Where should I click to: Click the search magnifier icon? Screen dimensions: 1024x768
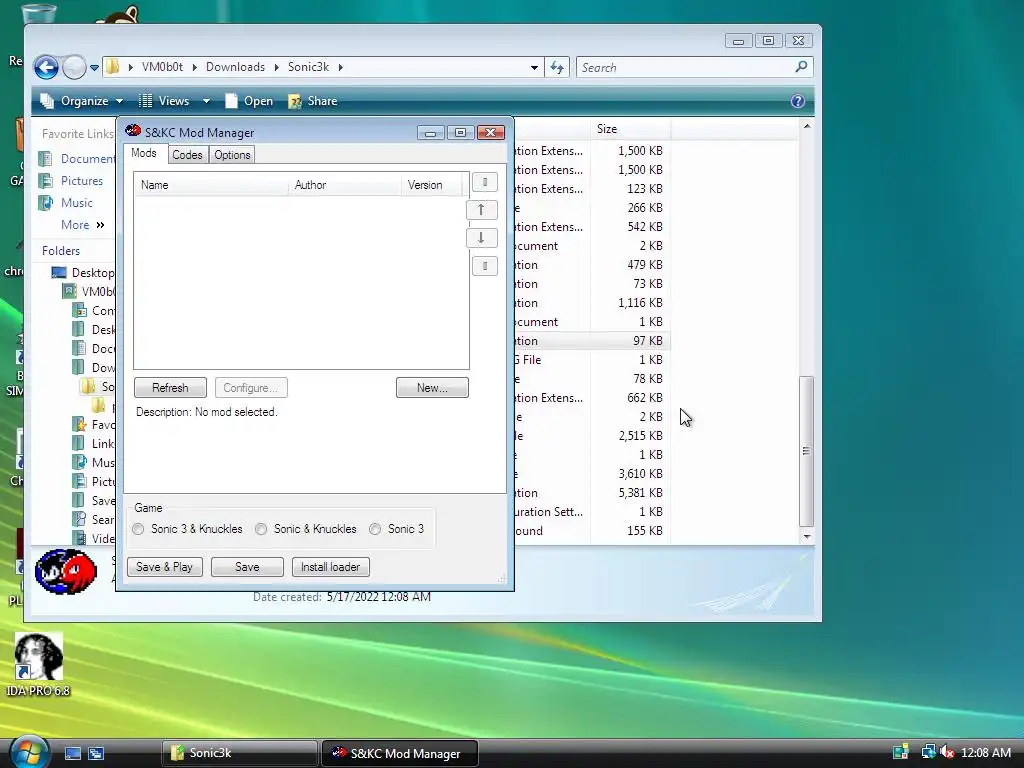pos(801,67)
